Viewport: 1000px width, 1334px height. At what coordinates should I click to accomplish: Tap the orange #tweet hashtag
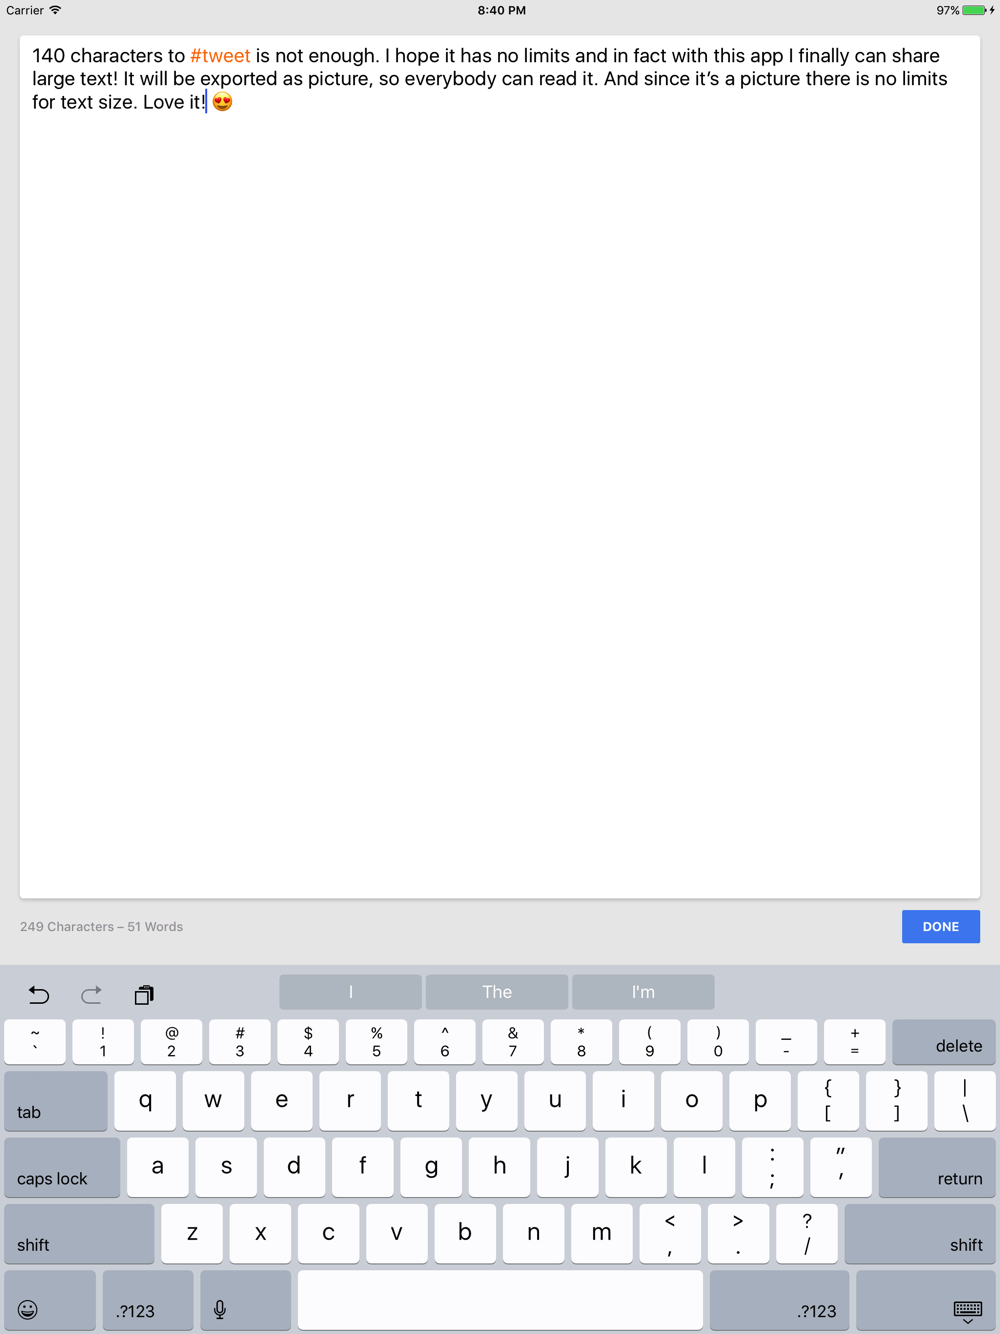220,56
